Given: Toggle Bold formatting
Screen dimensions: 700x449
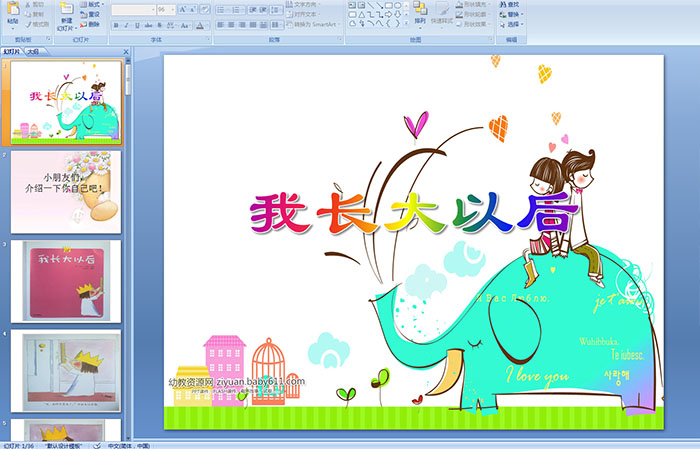Looking at the screenshot, I should [x=116, y=25].
